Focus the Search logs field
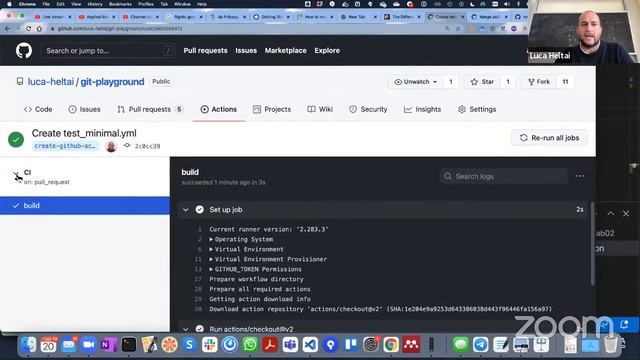The width and height of the screenshot is (640, 360). (504, 176)
